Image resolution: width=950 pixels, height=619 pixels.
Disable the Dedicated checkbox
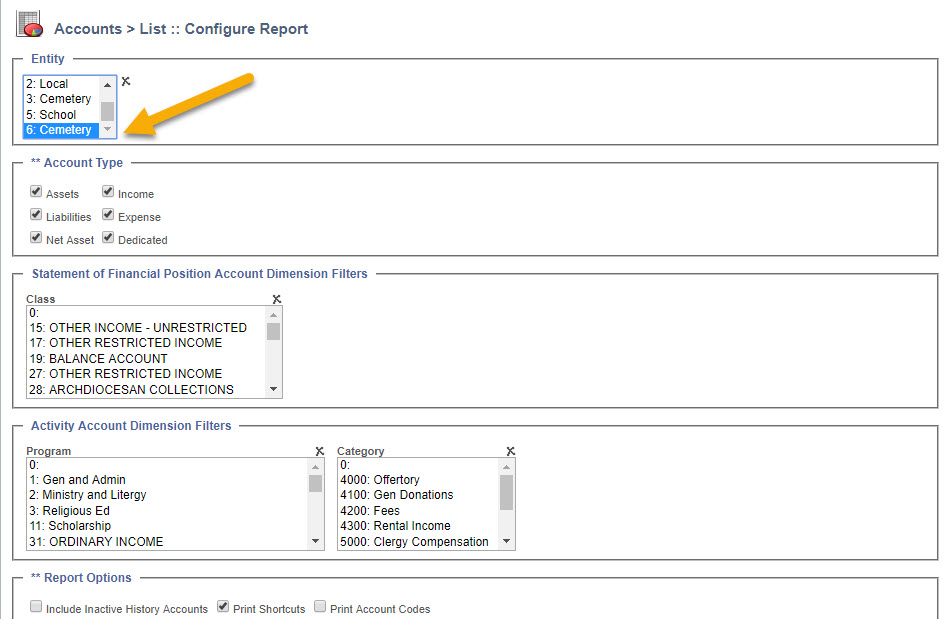coord(108,237)
